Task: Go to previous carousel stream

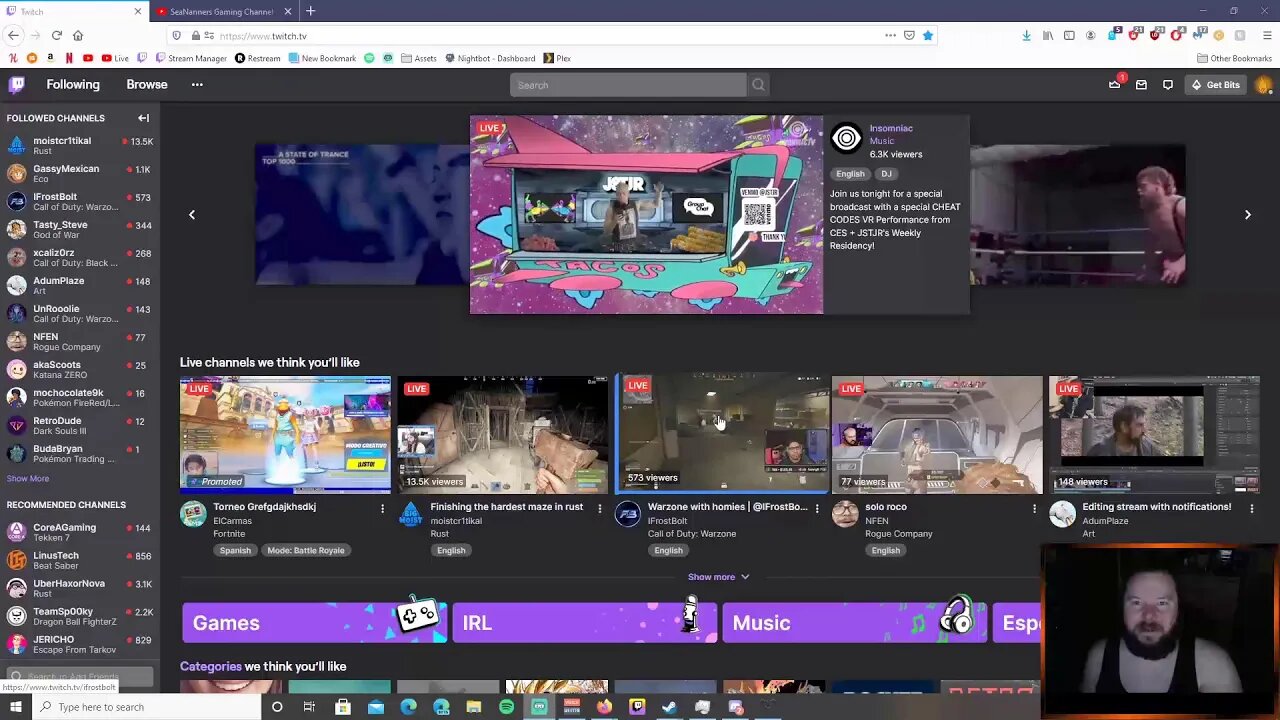Action: 192,214
